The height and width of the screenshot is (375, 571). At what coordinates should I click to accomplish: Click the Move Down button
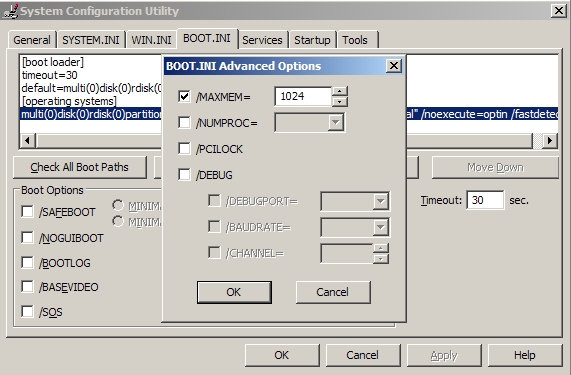495,167
